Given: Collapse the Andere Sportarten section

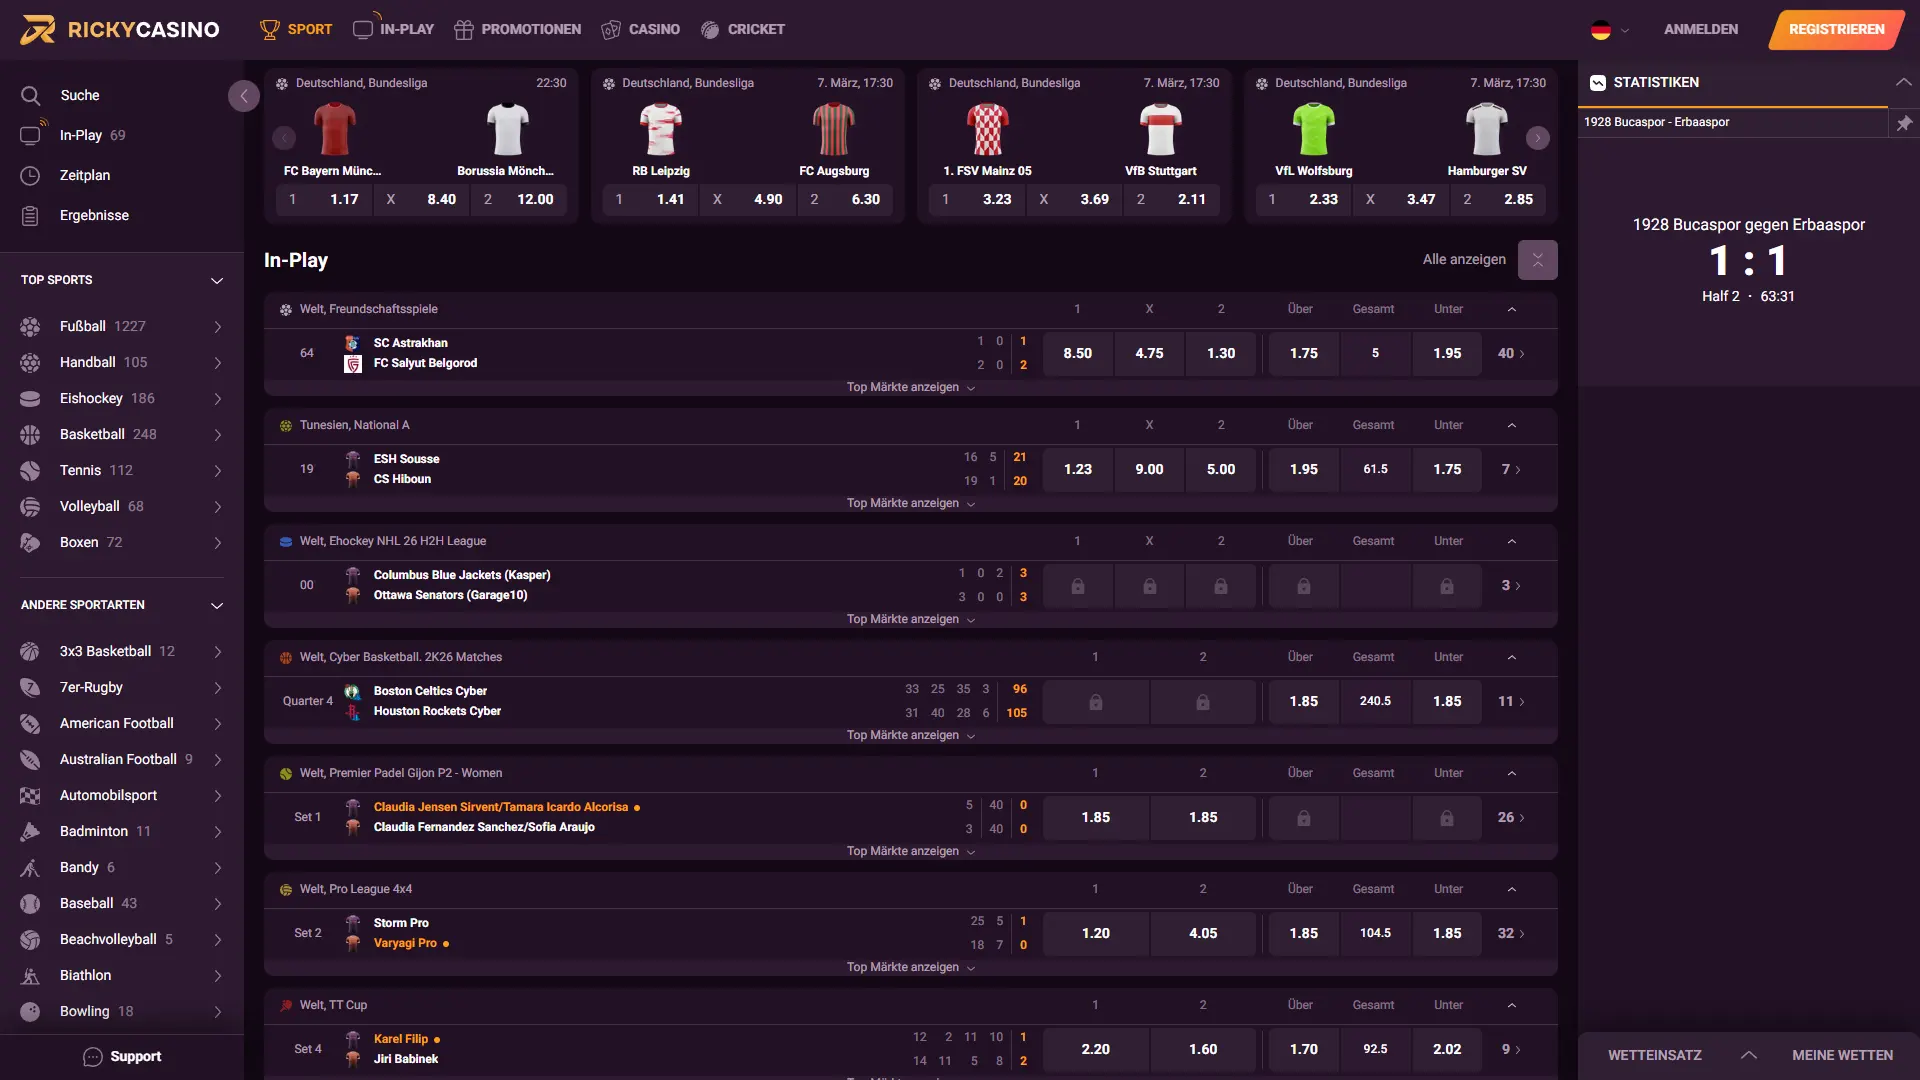Looking at the screenshot, I should pyautogui.click(x=217, y=605).
